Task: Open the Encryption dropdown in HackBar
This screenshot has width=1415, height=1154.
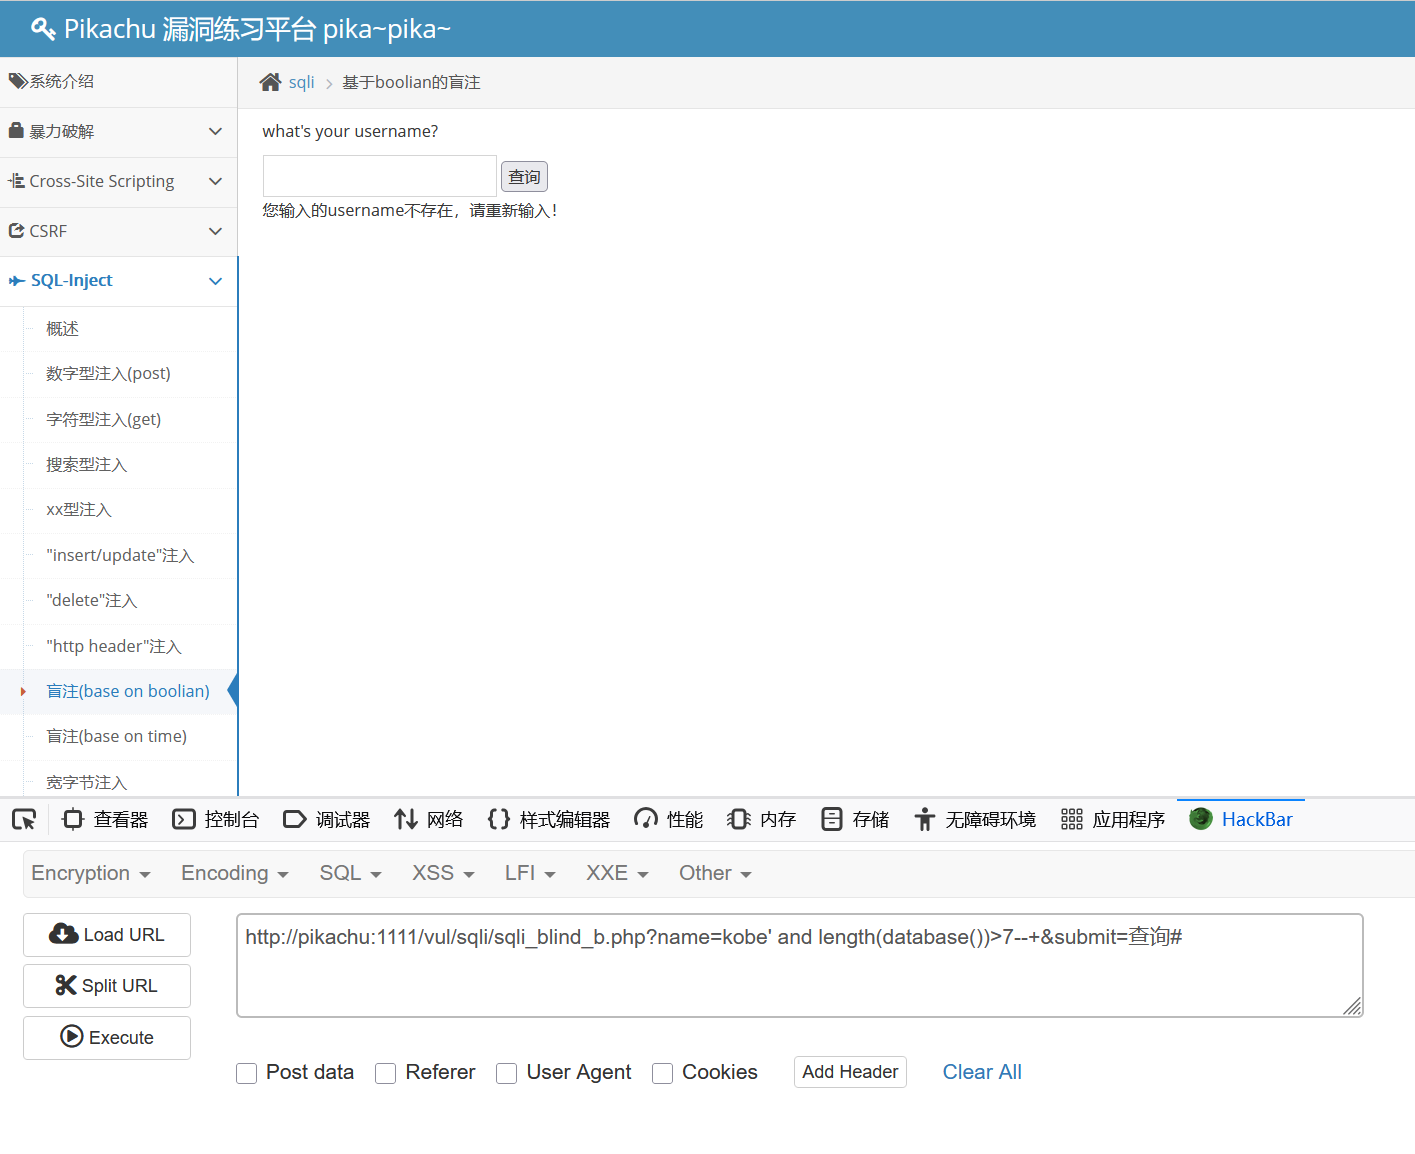Action: click(x=91, y=873)
